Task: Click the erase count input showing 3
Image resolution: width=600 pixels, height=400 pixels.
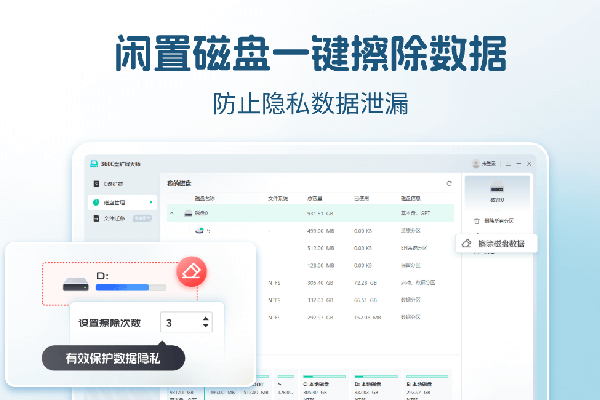Action: tap(186, 322)
